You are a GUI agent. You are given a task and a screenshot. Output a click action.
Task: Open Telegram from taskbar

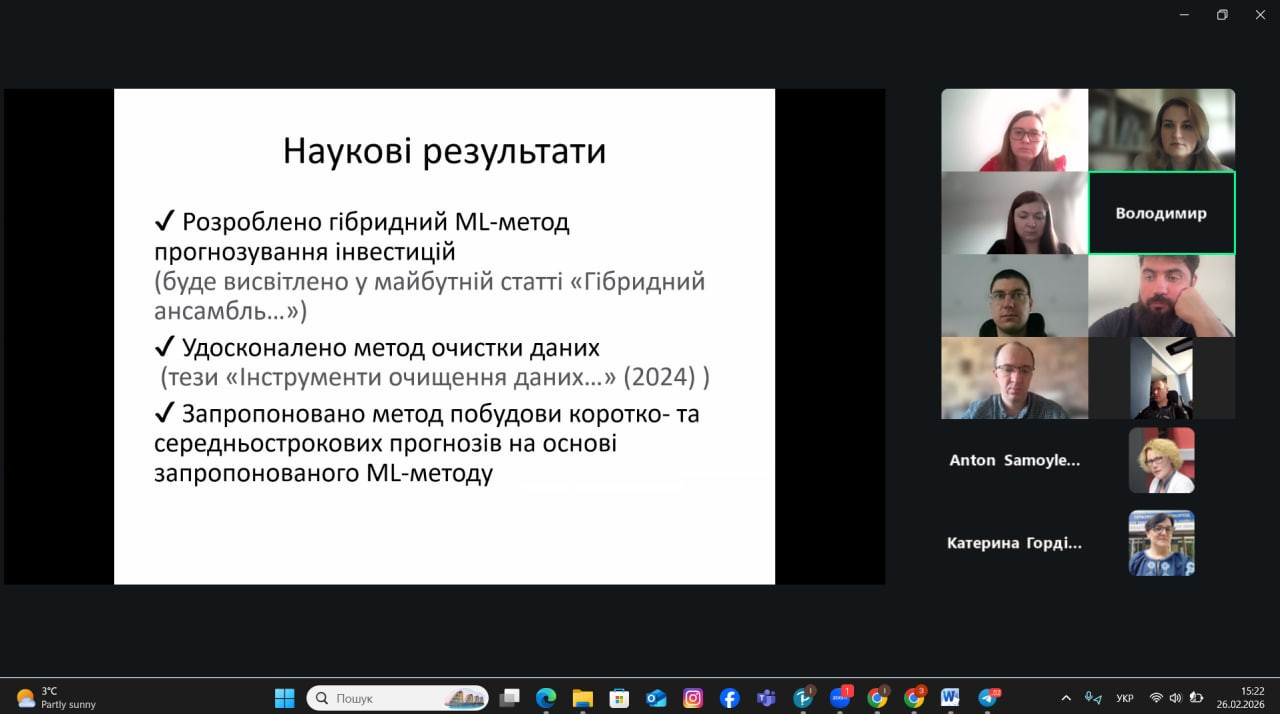(x=987, y=698)
